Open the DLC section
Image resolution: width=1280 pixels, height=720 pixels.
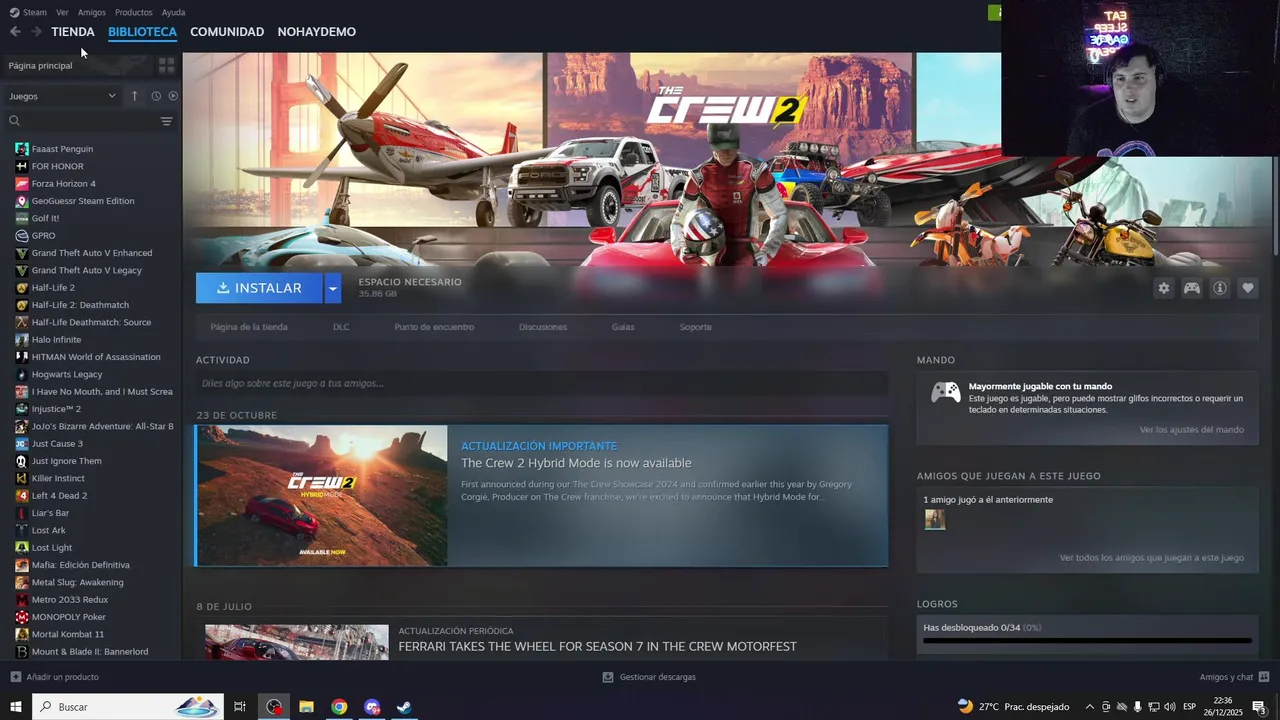pos(341,327)
